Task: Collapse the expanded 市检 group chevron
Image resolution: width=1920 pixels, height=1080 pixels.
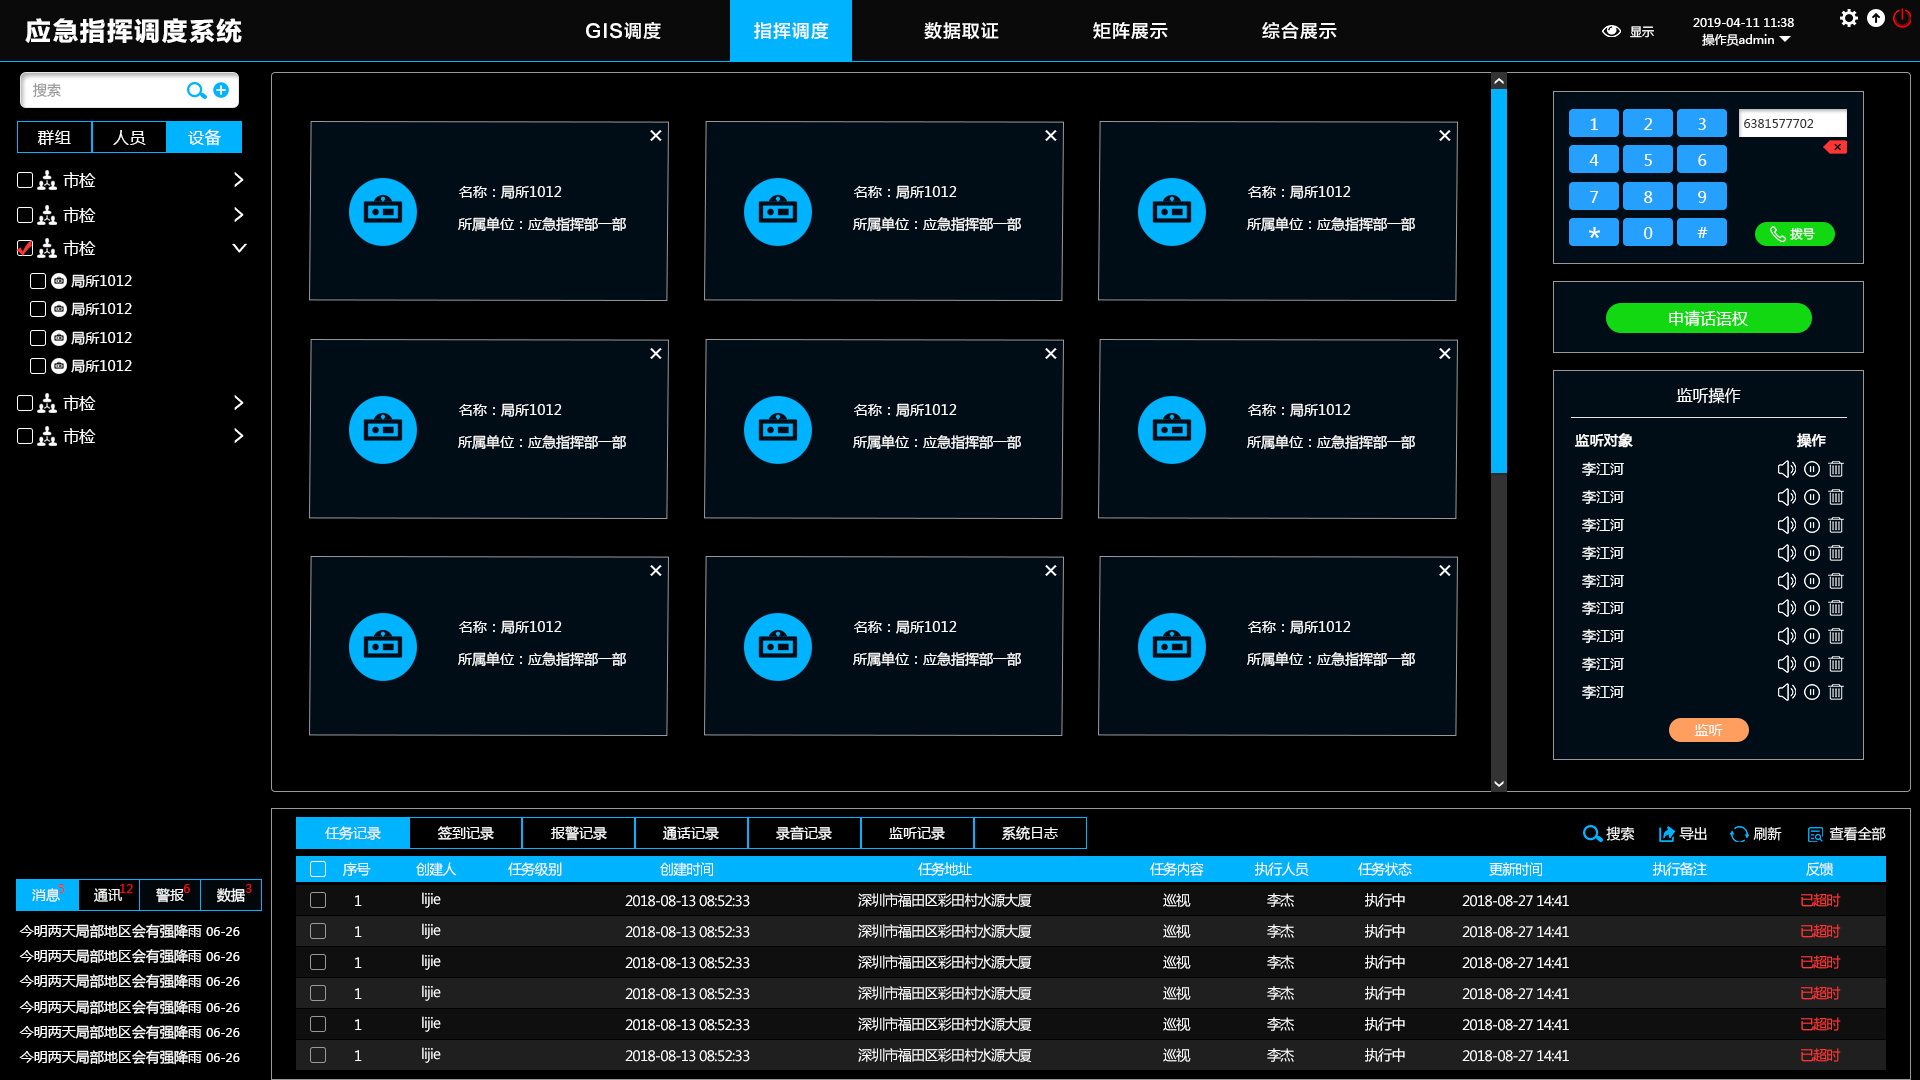Action: 239,248
